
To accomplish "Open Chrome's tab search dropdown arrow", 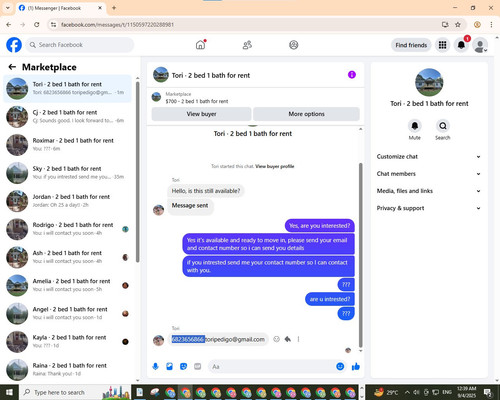I will (7, 8).
